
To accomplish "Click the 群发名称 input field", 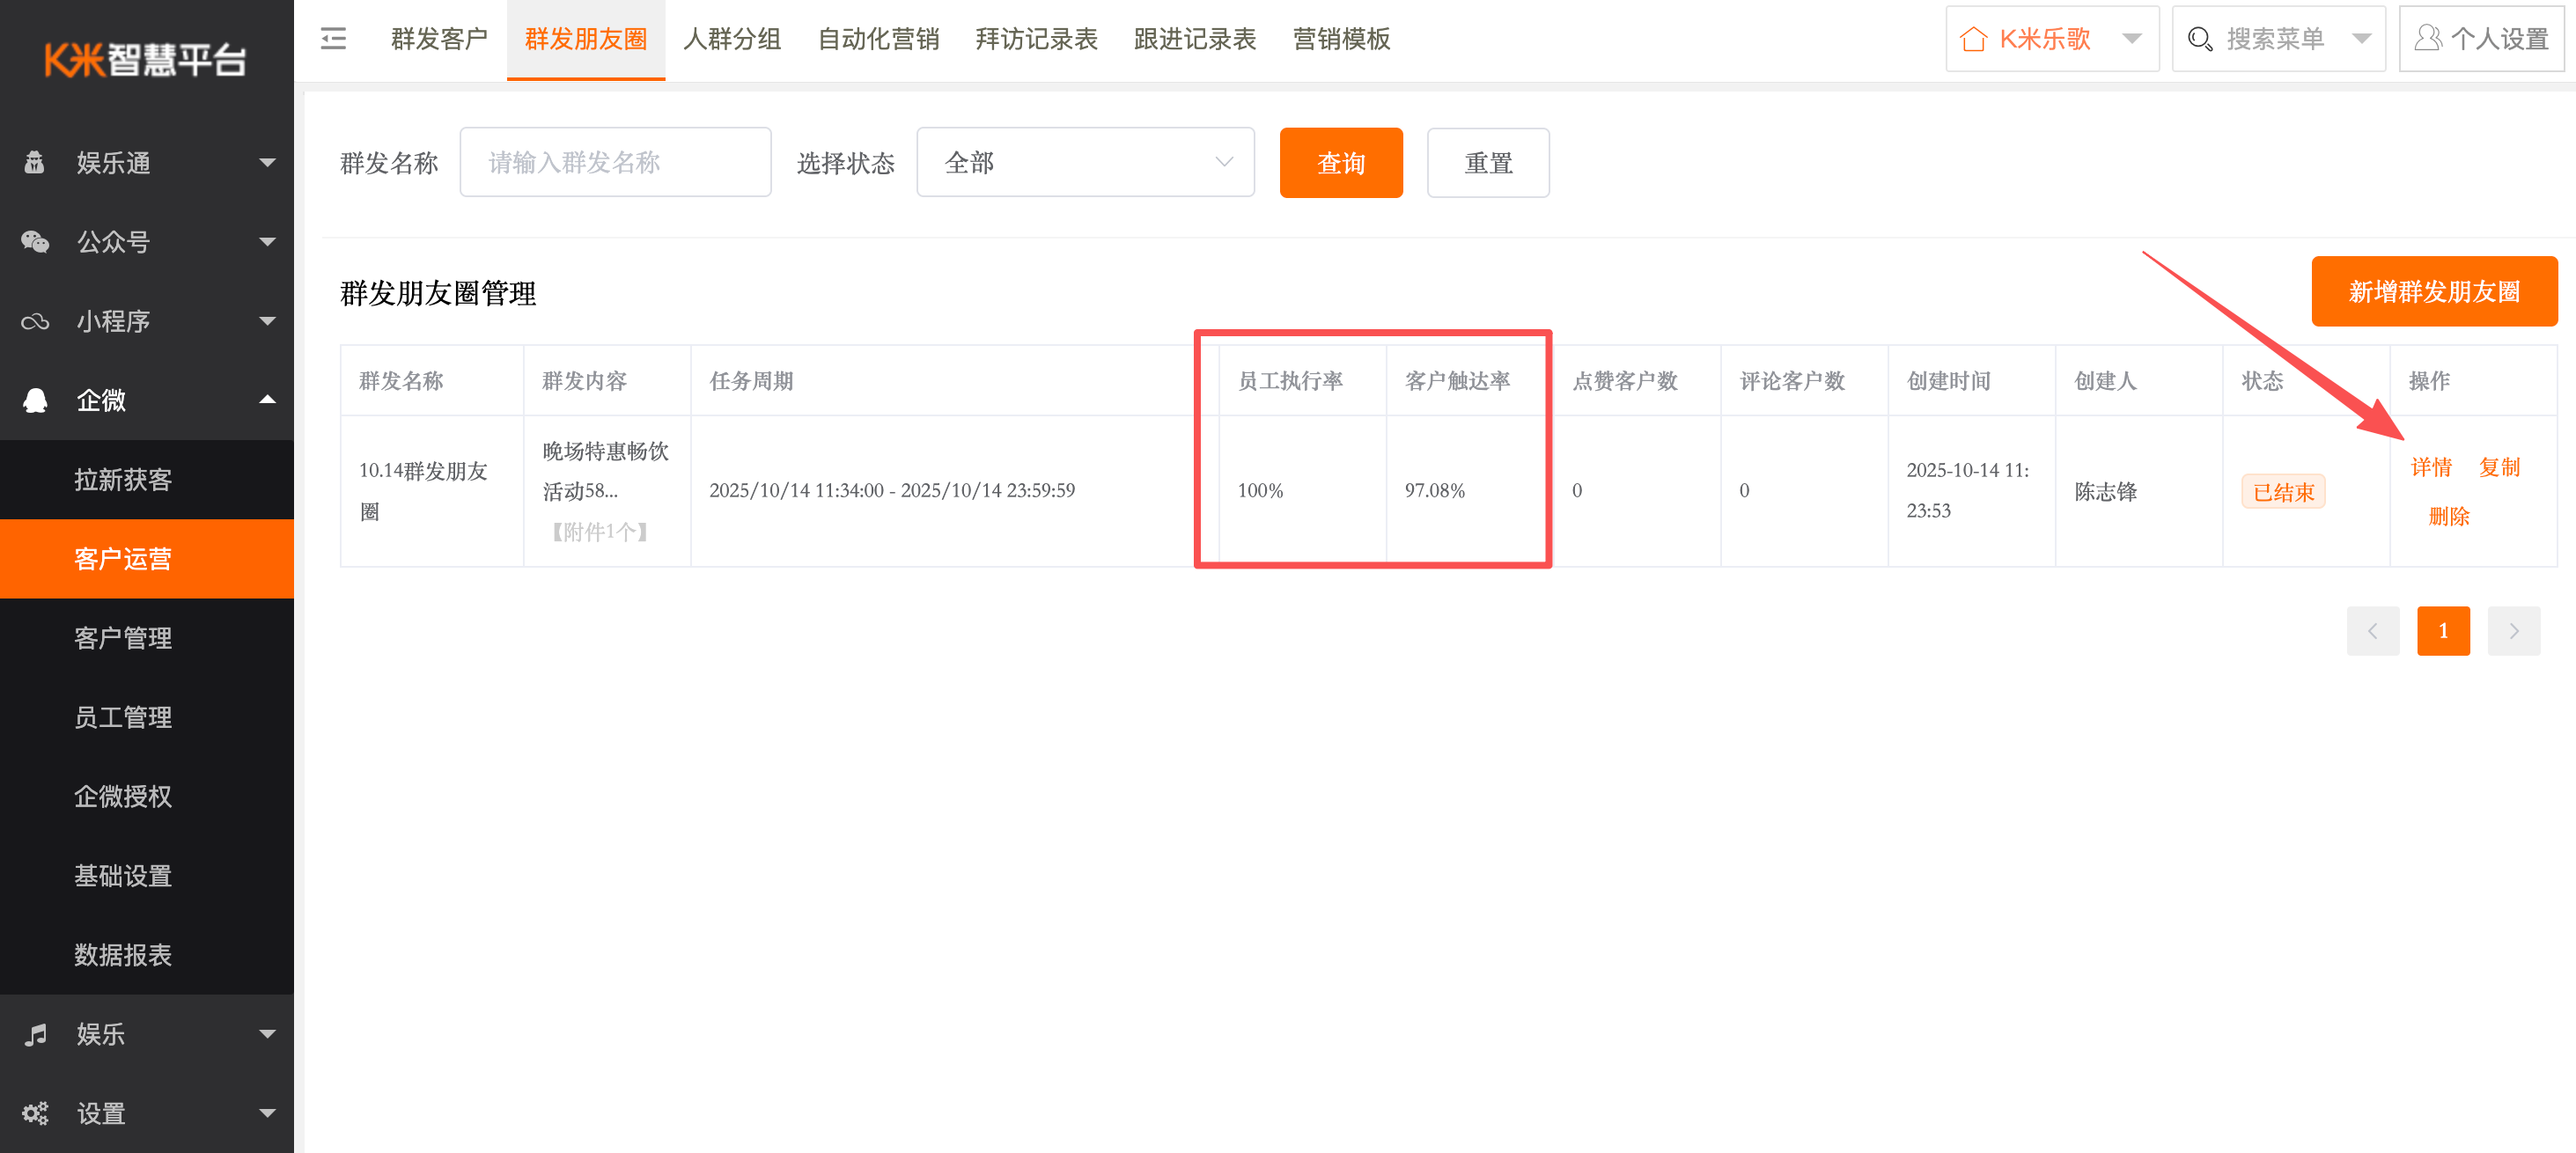I will tap(615, 162).
